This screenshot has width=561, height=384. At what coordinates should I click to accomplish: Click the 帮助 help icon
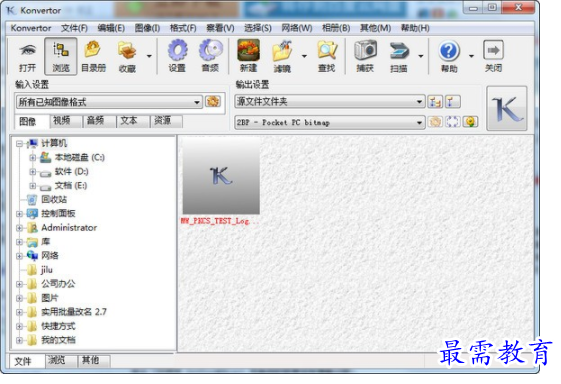[449, 51]
